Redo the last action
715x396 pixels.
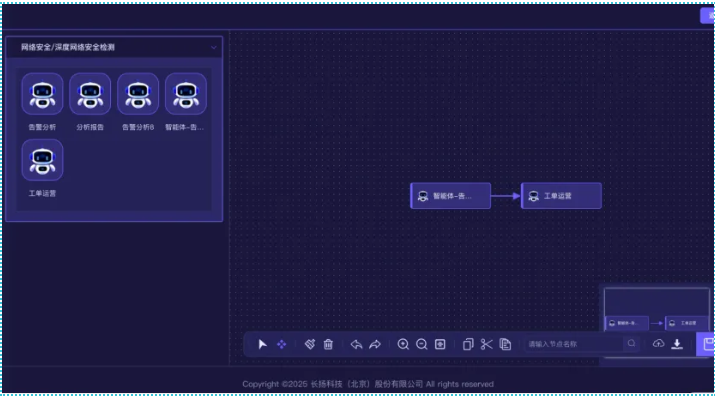click(x=375, y=344)
